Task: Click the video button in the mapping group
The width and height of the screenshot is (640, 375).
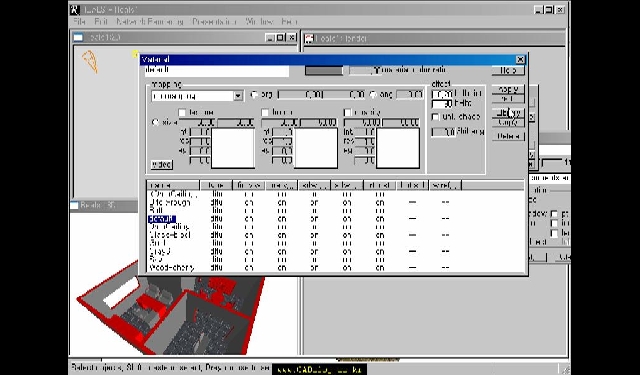Action: click(162, 164)
